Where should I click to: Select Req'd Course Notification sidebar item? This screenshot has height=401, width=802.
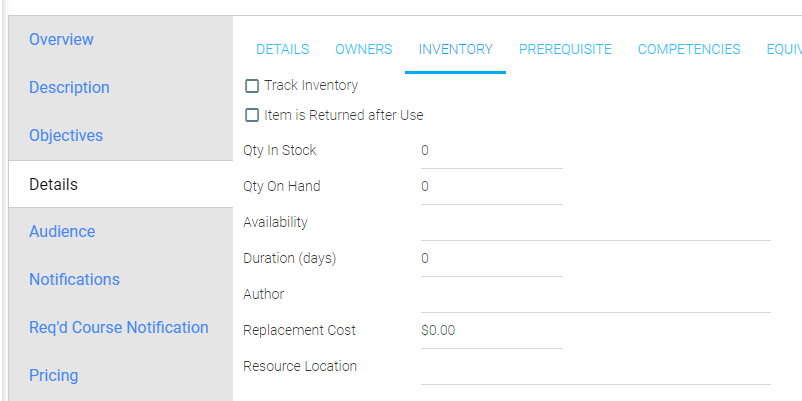tap(118, 328)
